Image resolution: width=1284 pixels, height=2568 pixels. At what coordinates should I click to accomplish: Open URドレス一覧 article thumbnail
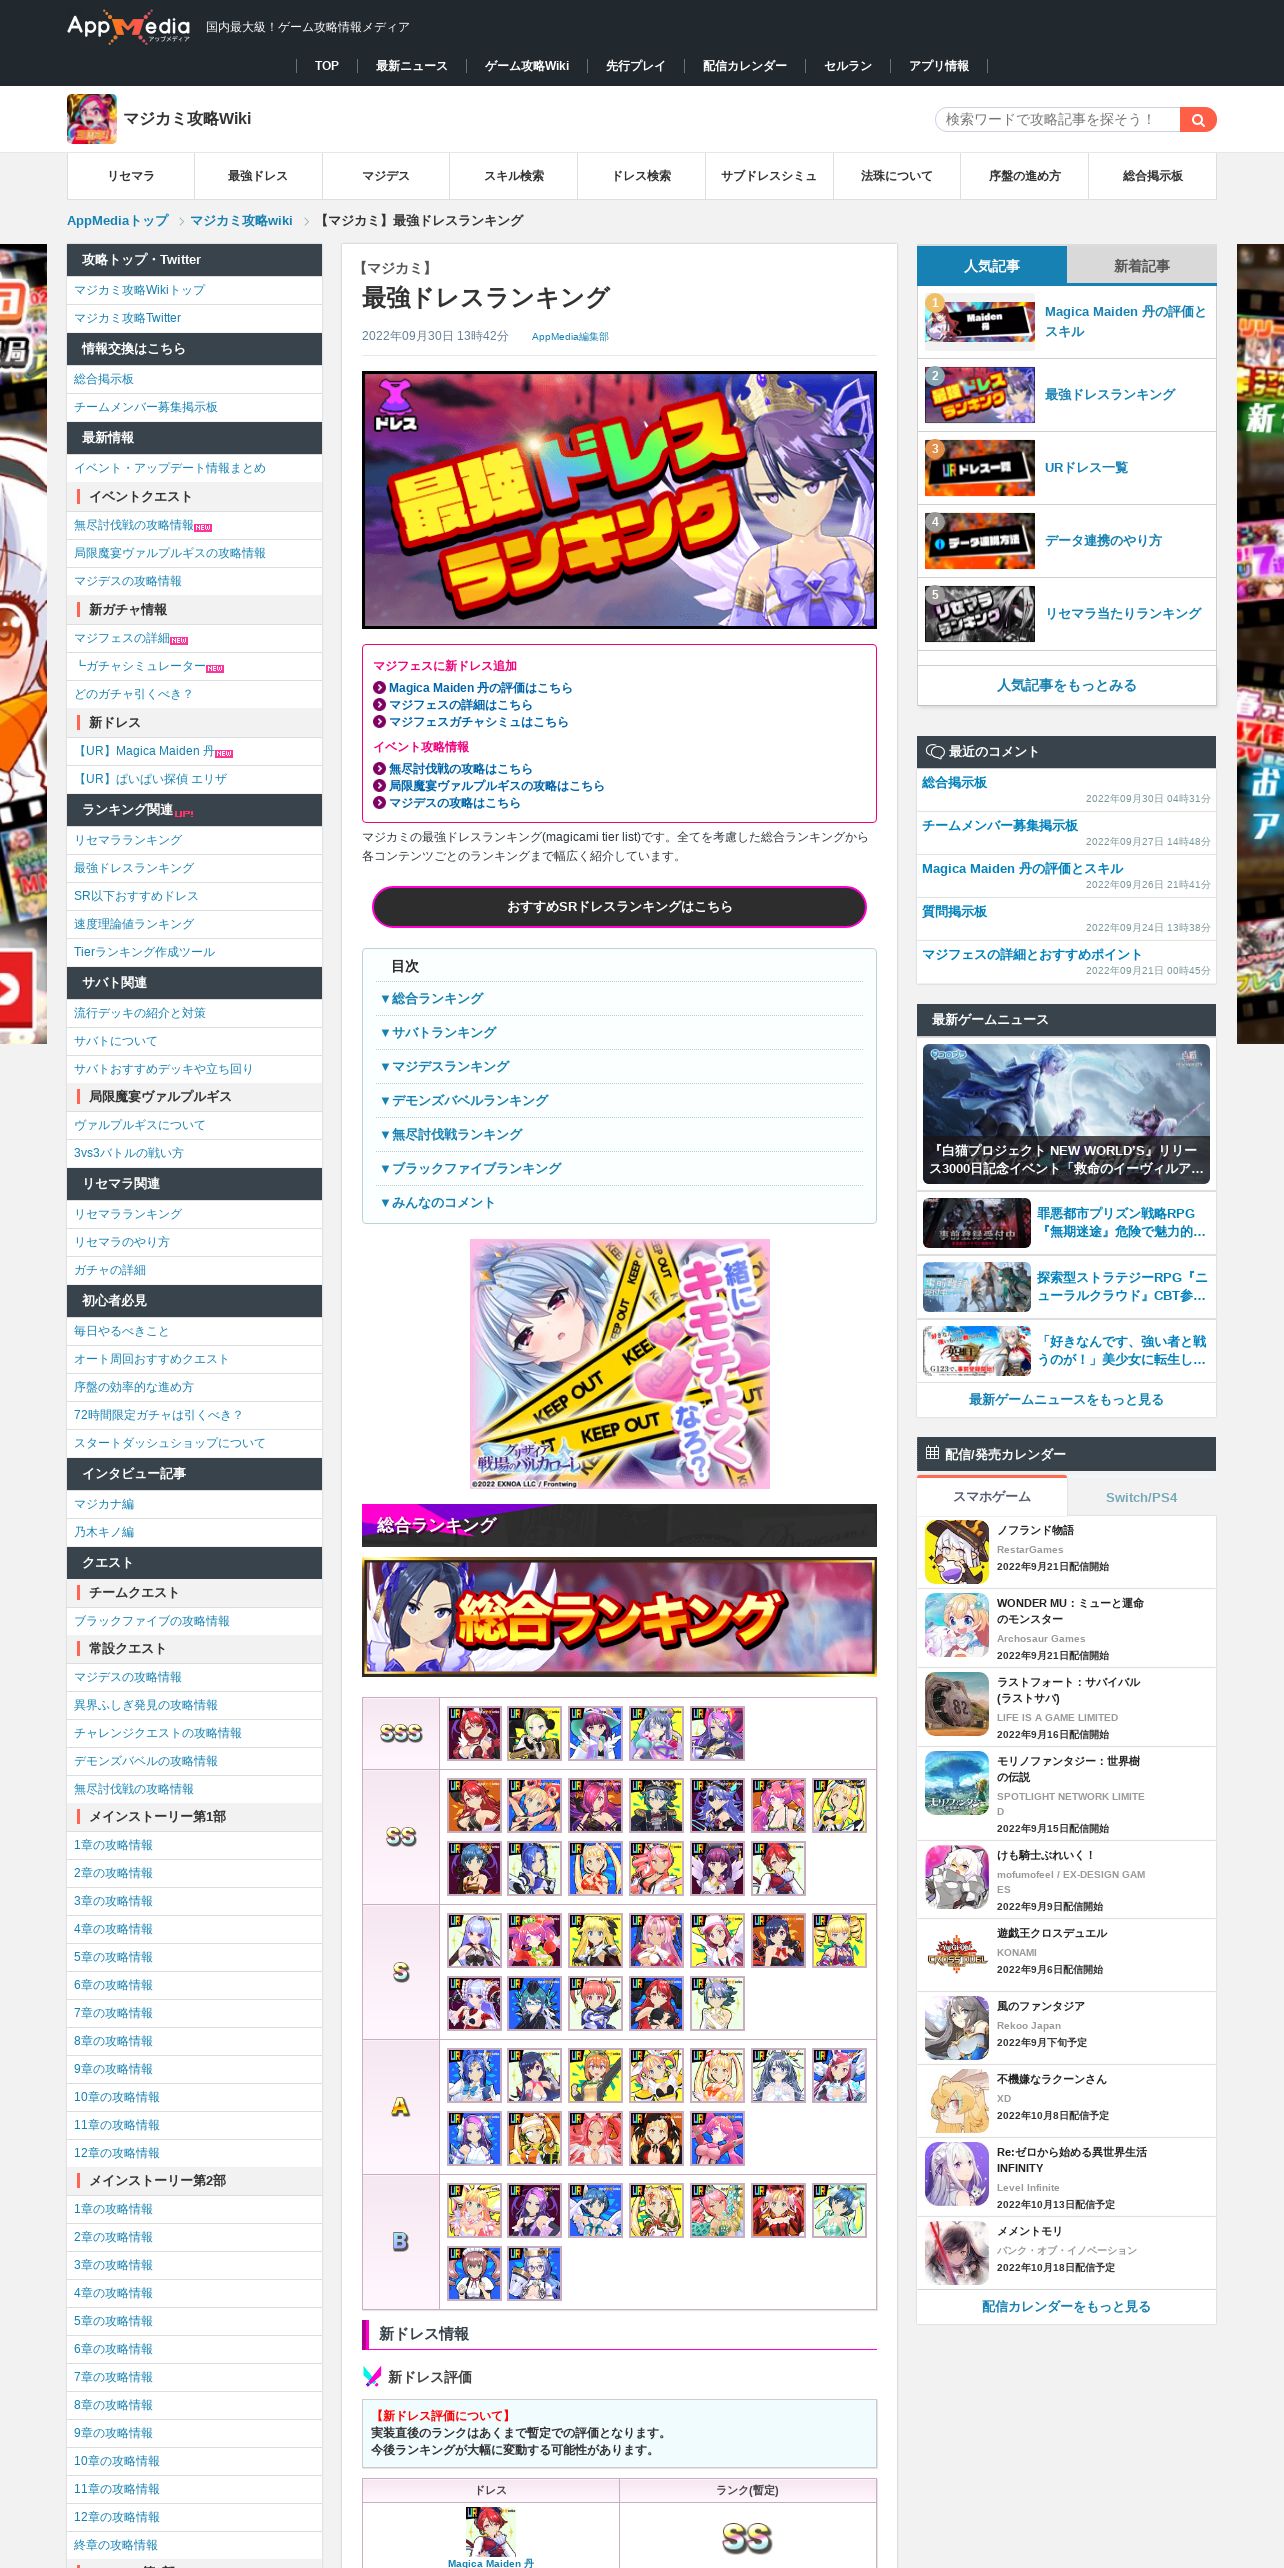980,468
